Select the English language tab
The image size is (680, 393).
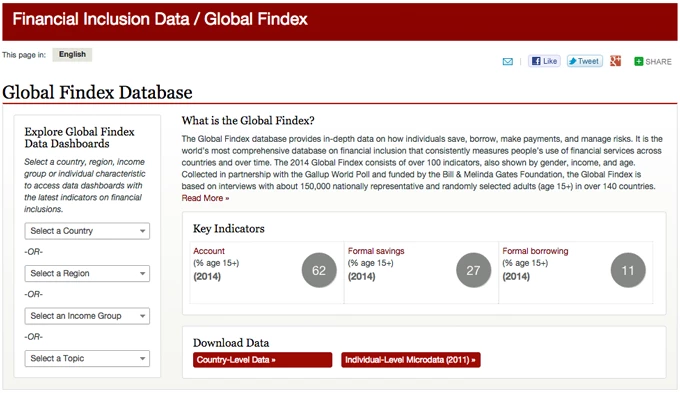[x=72, y=54]
